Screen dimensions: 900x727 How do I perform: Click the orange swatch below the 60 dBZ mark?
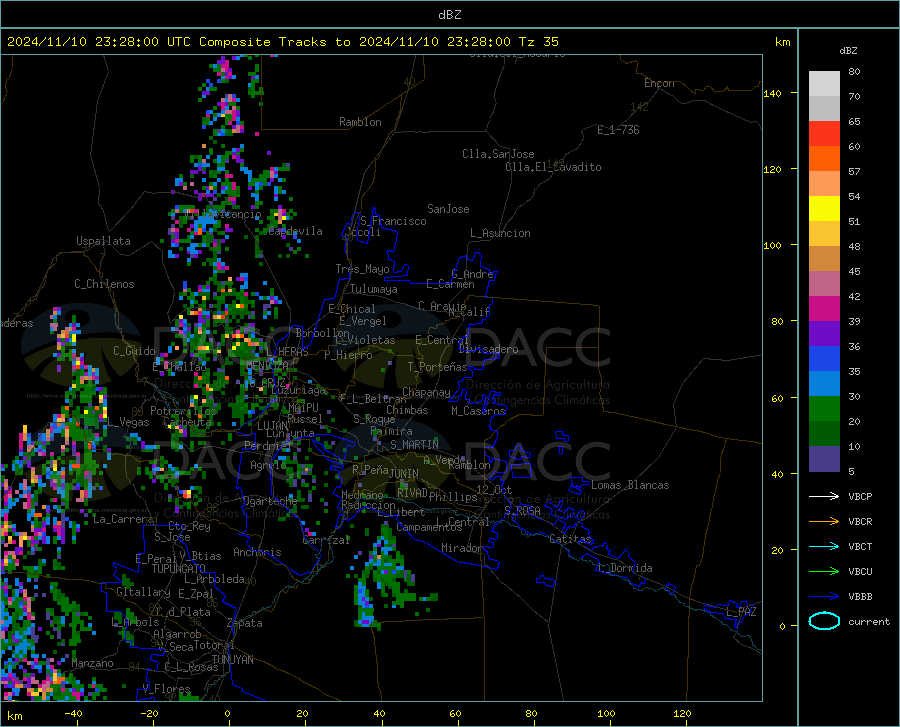tap(824, 159)
